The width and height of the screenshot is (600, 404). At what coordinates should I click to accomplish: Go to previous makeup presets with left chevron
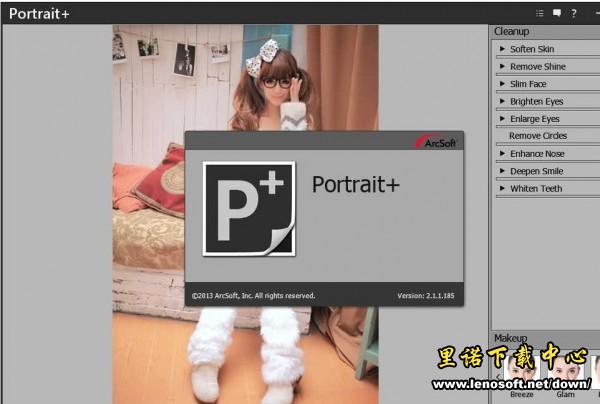(x=497, y=376)
